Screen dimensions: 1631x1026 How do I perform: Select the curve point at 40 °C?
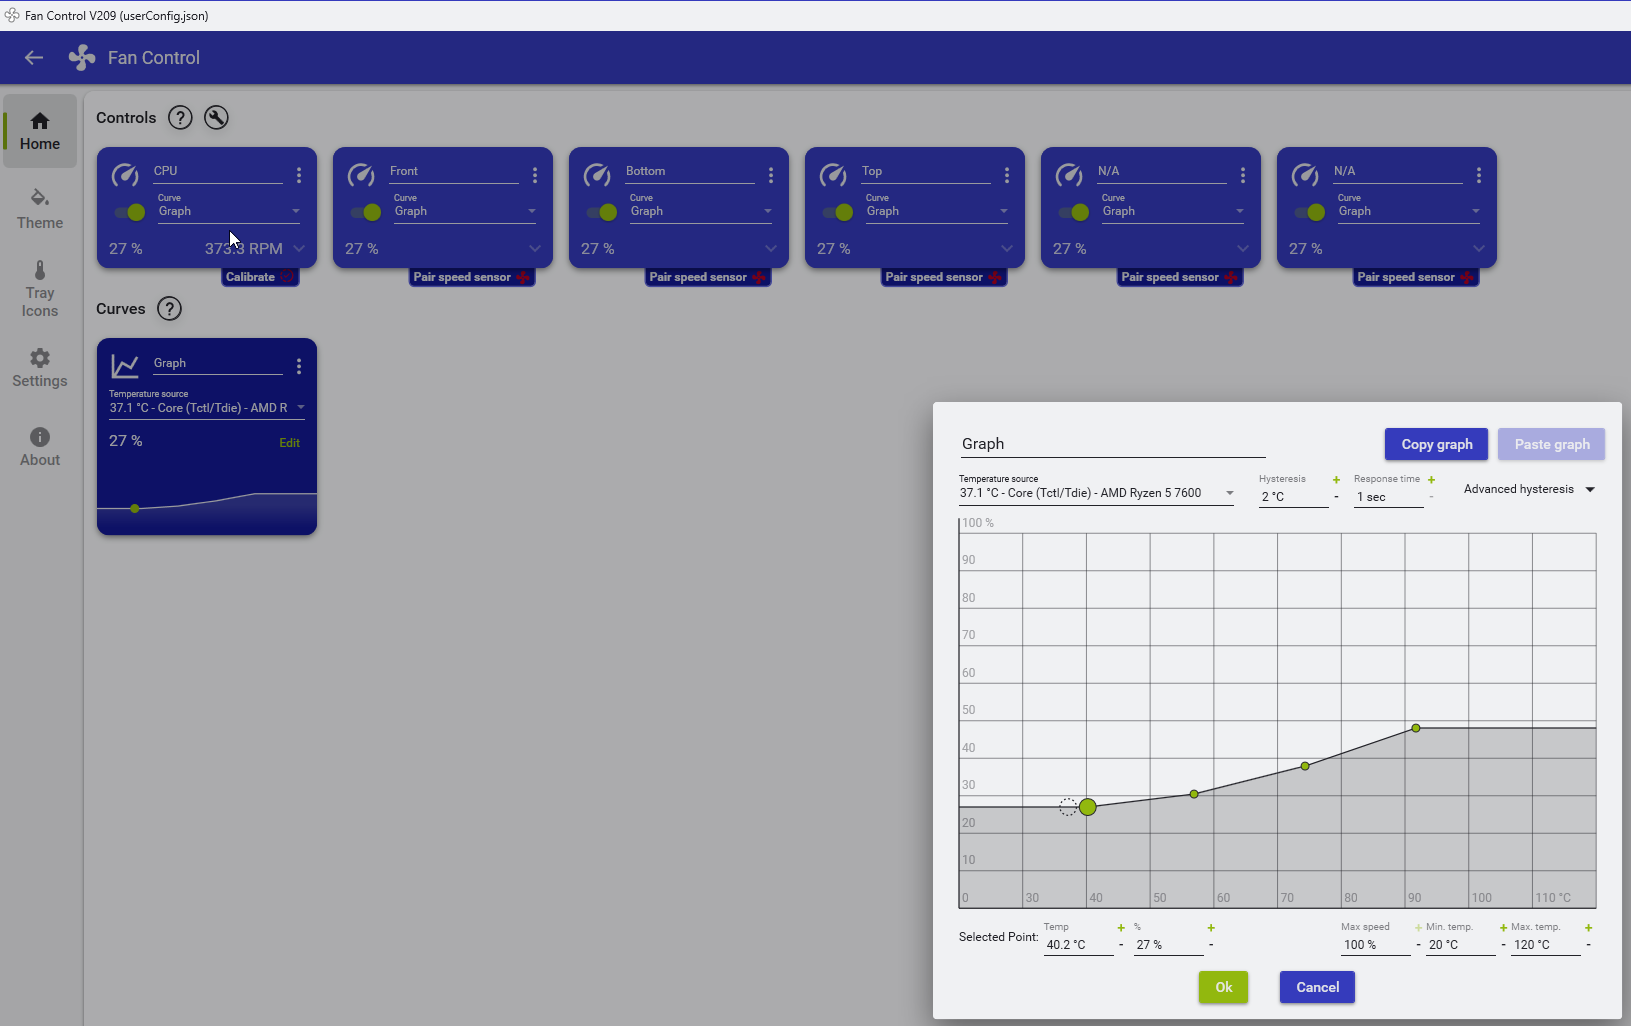coord(1088,807)
